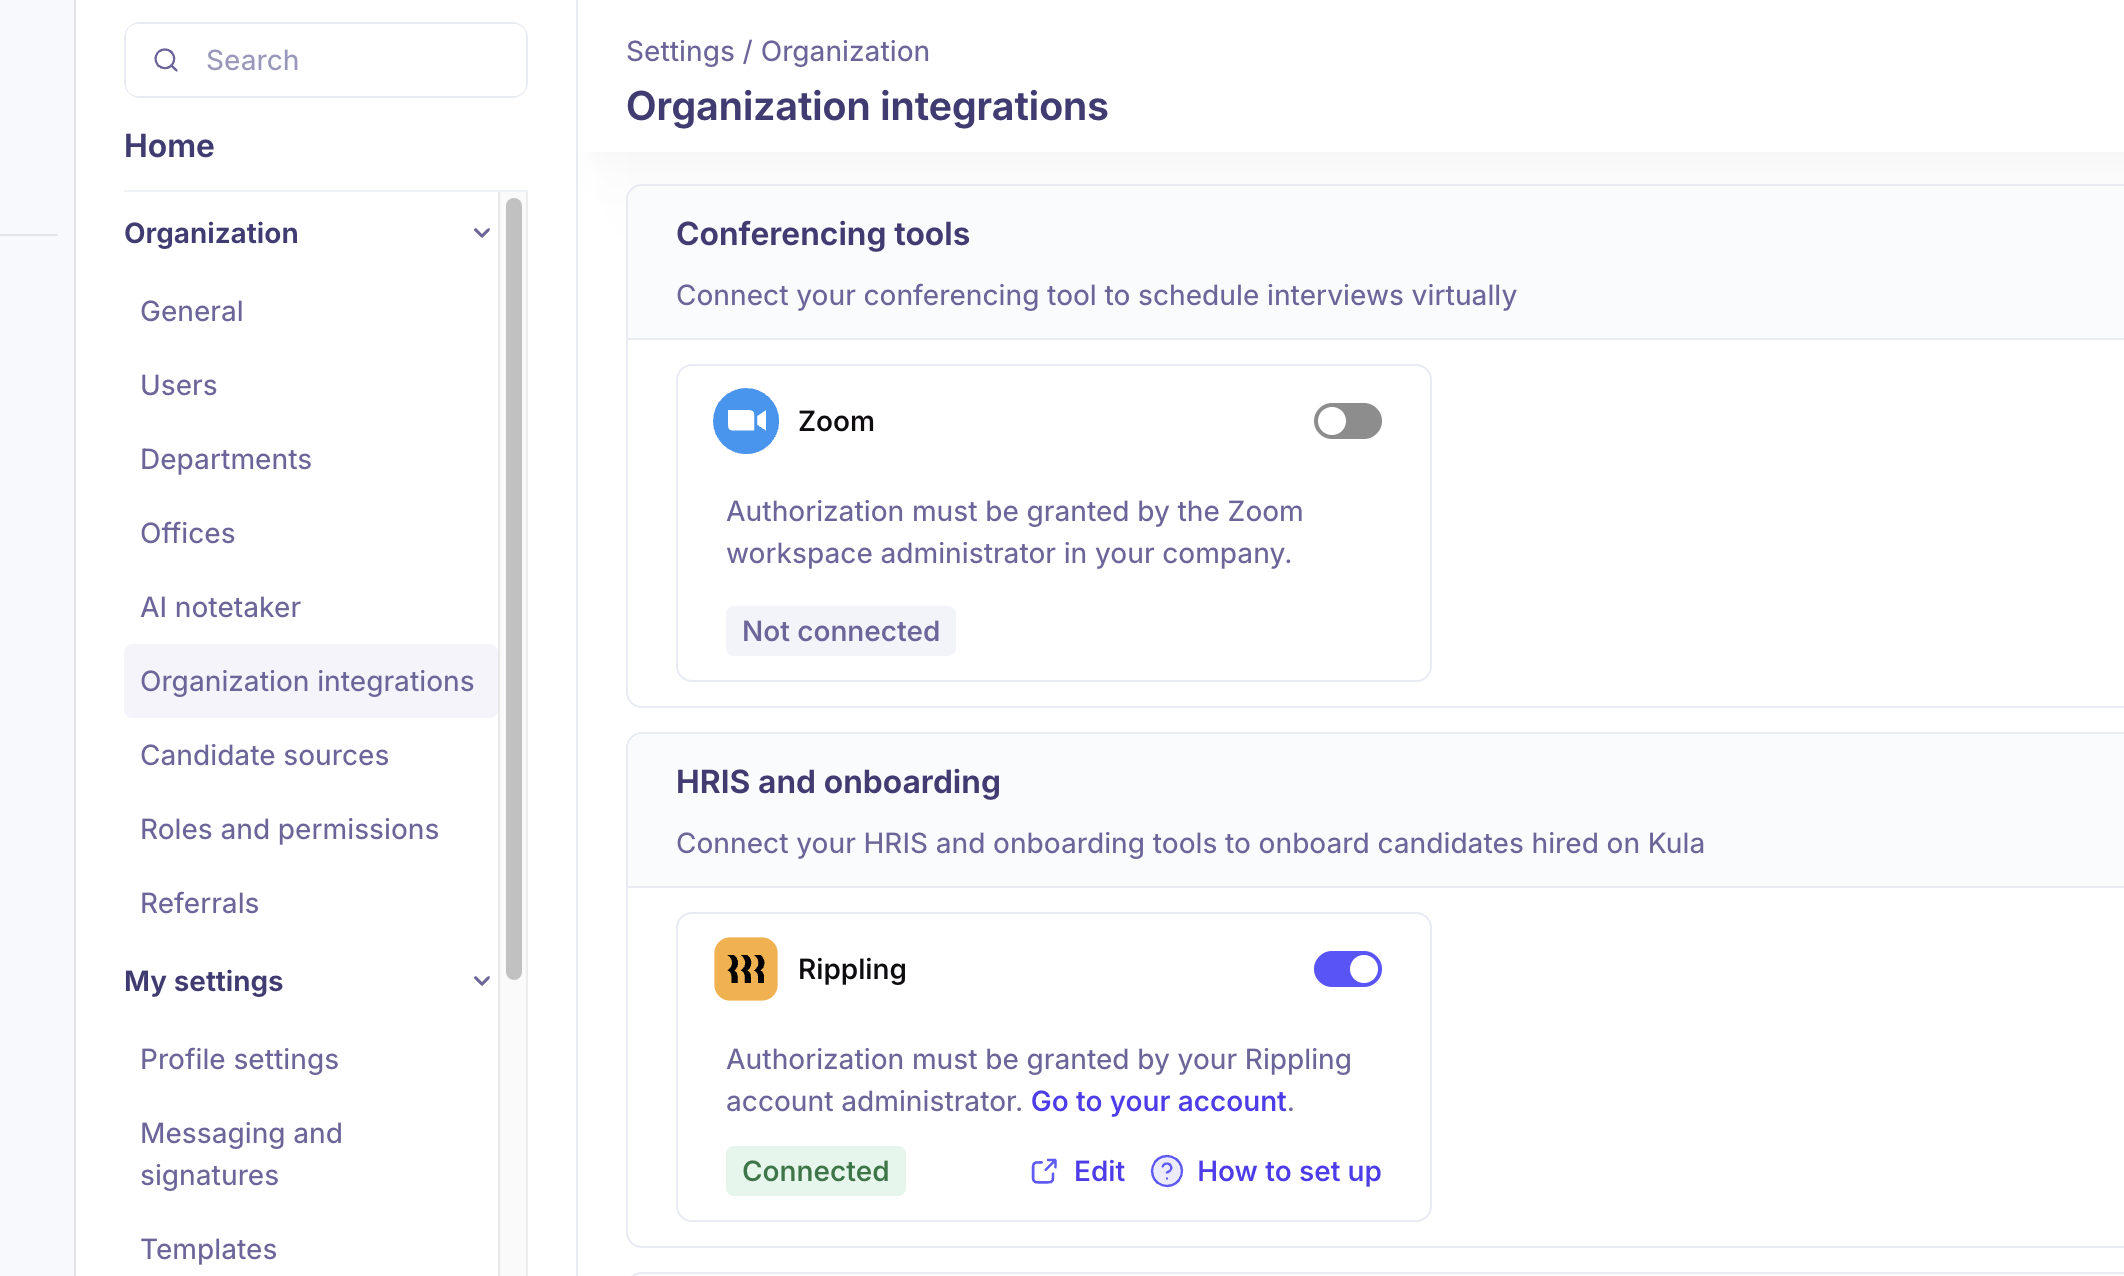Collapse the Organization section chevron
Viewport: 2124px width, 1276px height.
482,233
